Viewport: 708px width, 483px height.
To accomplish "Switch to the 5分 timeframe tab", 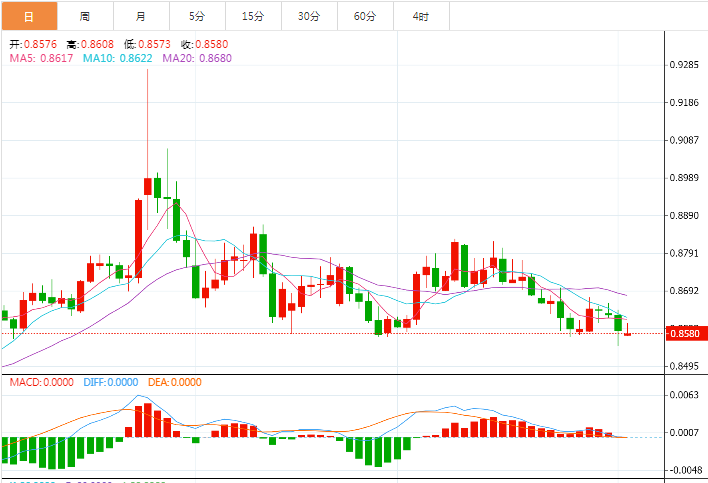I will click(197, 16).
